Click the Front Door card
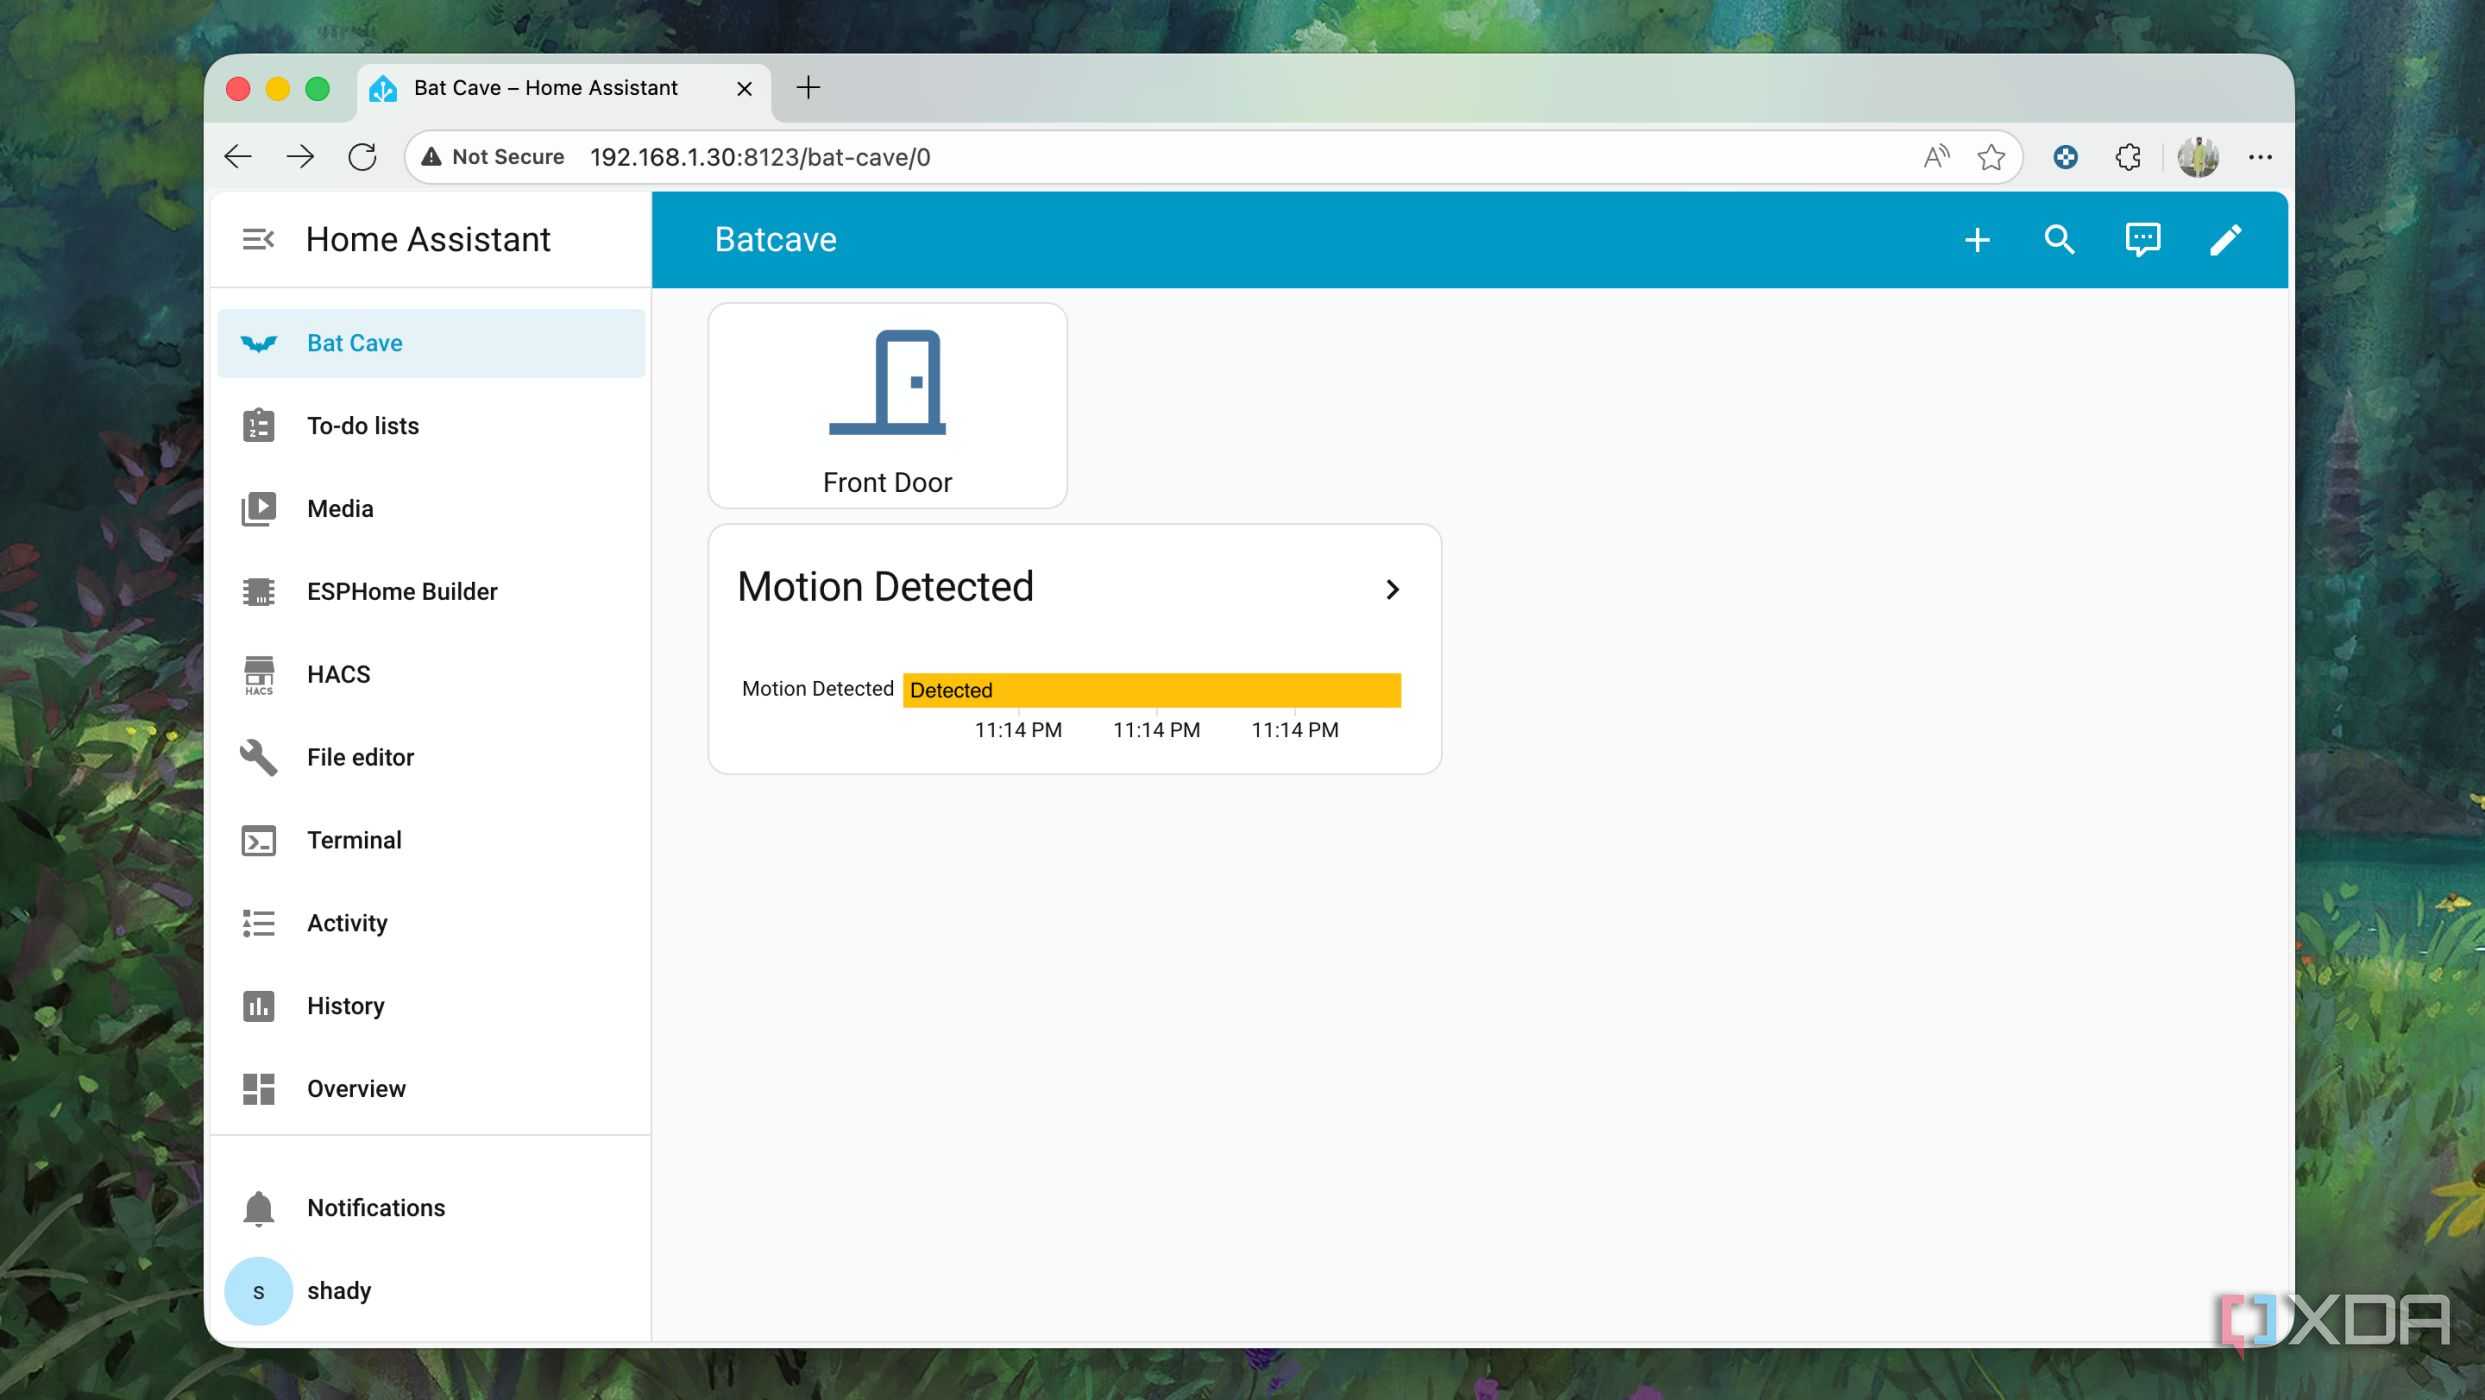This screenshot has width=2485, height=1400. pos(888,406)
